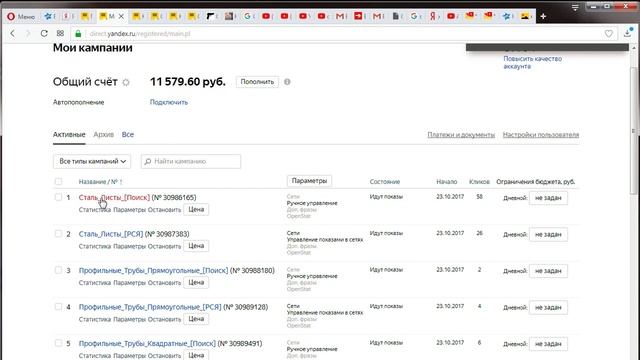Screen dimensions: 640x360
Task: Set daily budget не задан for campaign 5
Action: 548,344
